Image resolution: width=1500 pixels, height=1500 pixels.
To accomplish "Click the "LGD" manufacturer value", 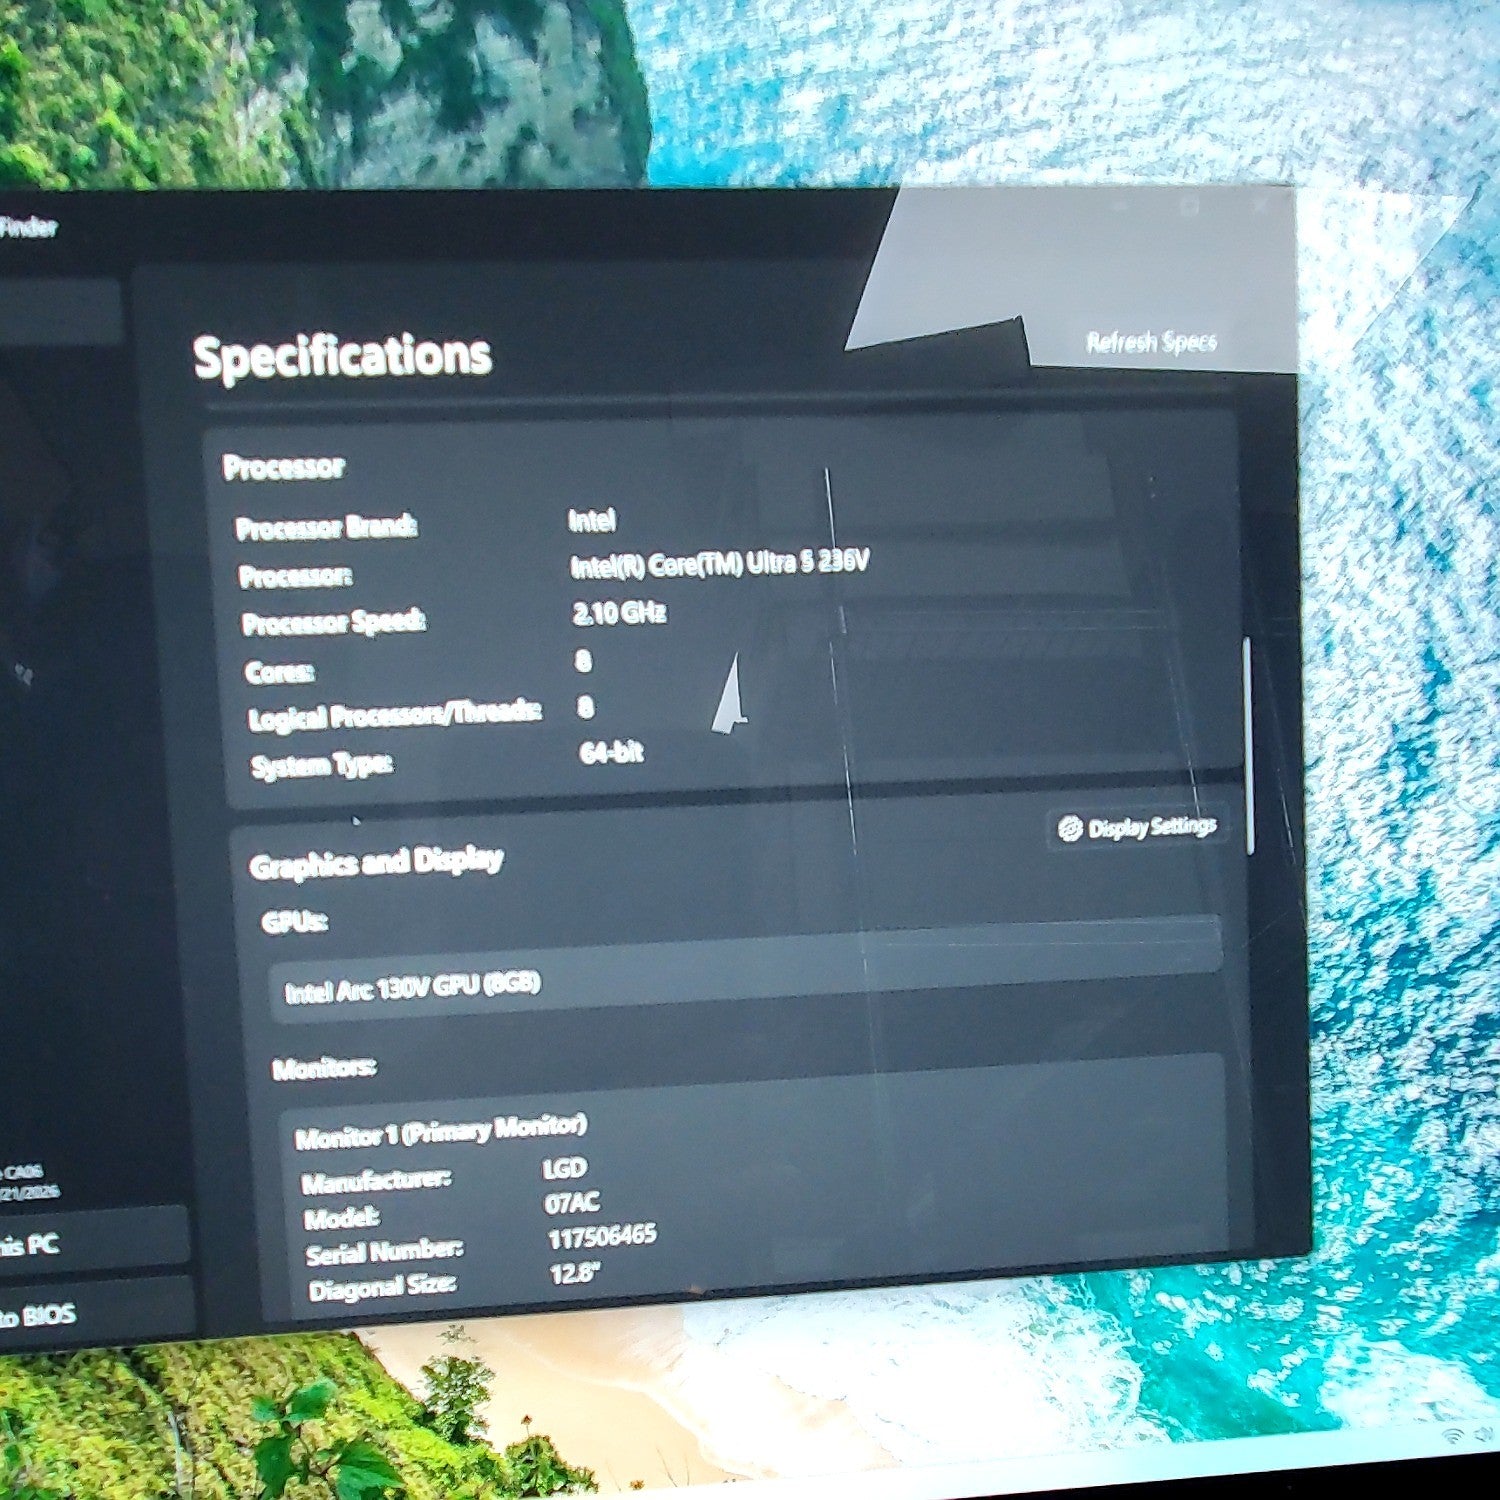I will 565,1168.
